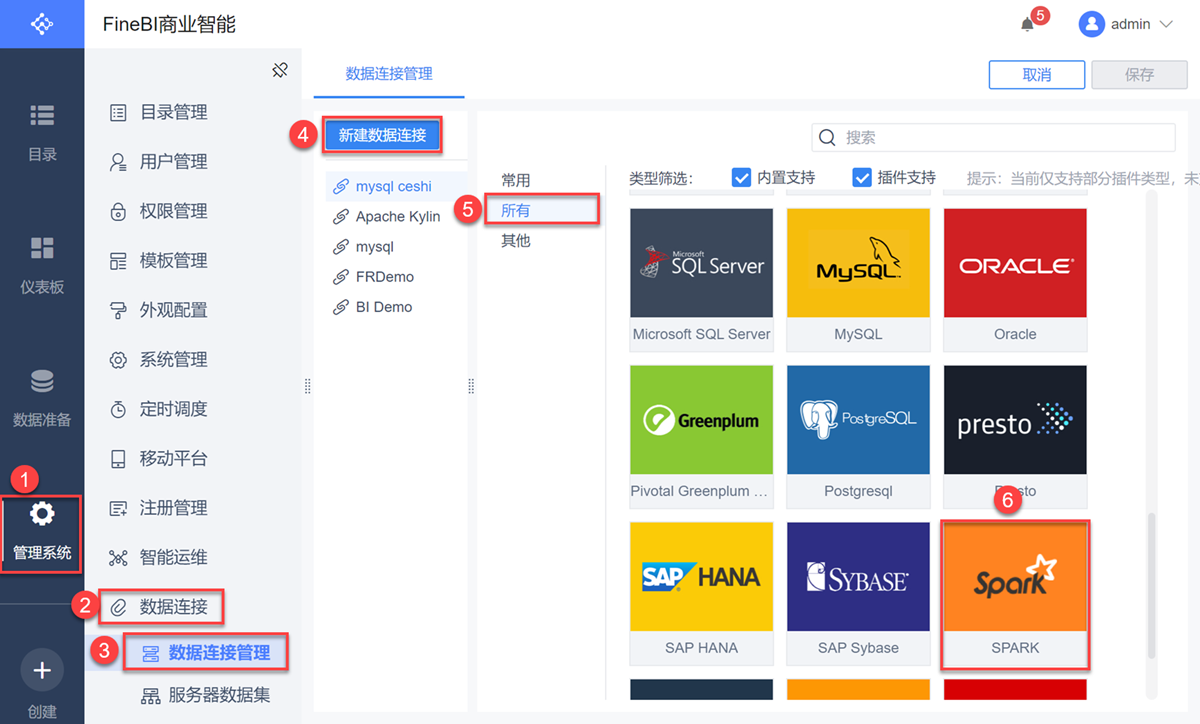
Task: Open 权限管理 menu item
Action: tap(173, 211)
